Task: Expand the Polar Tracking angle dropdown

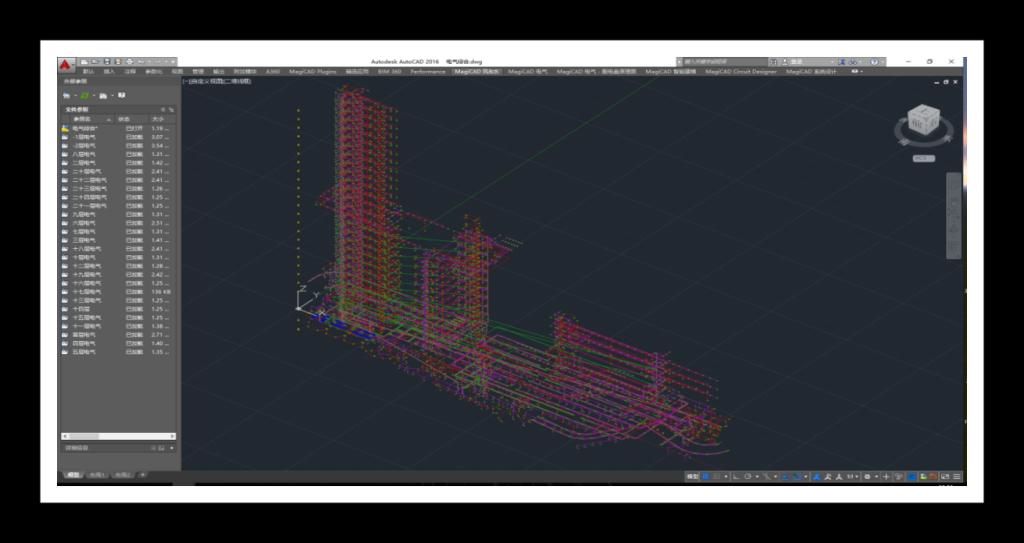Action: pyautogui.click(x=757, y=476)
